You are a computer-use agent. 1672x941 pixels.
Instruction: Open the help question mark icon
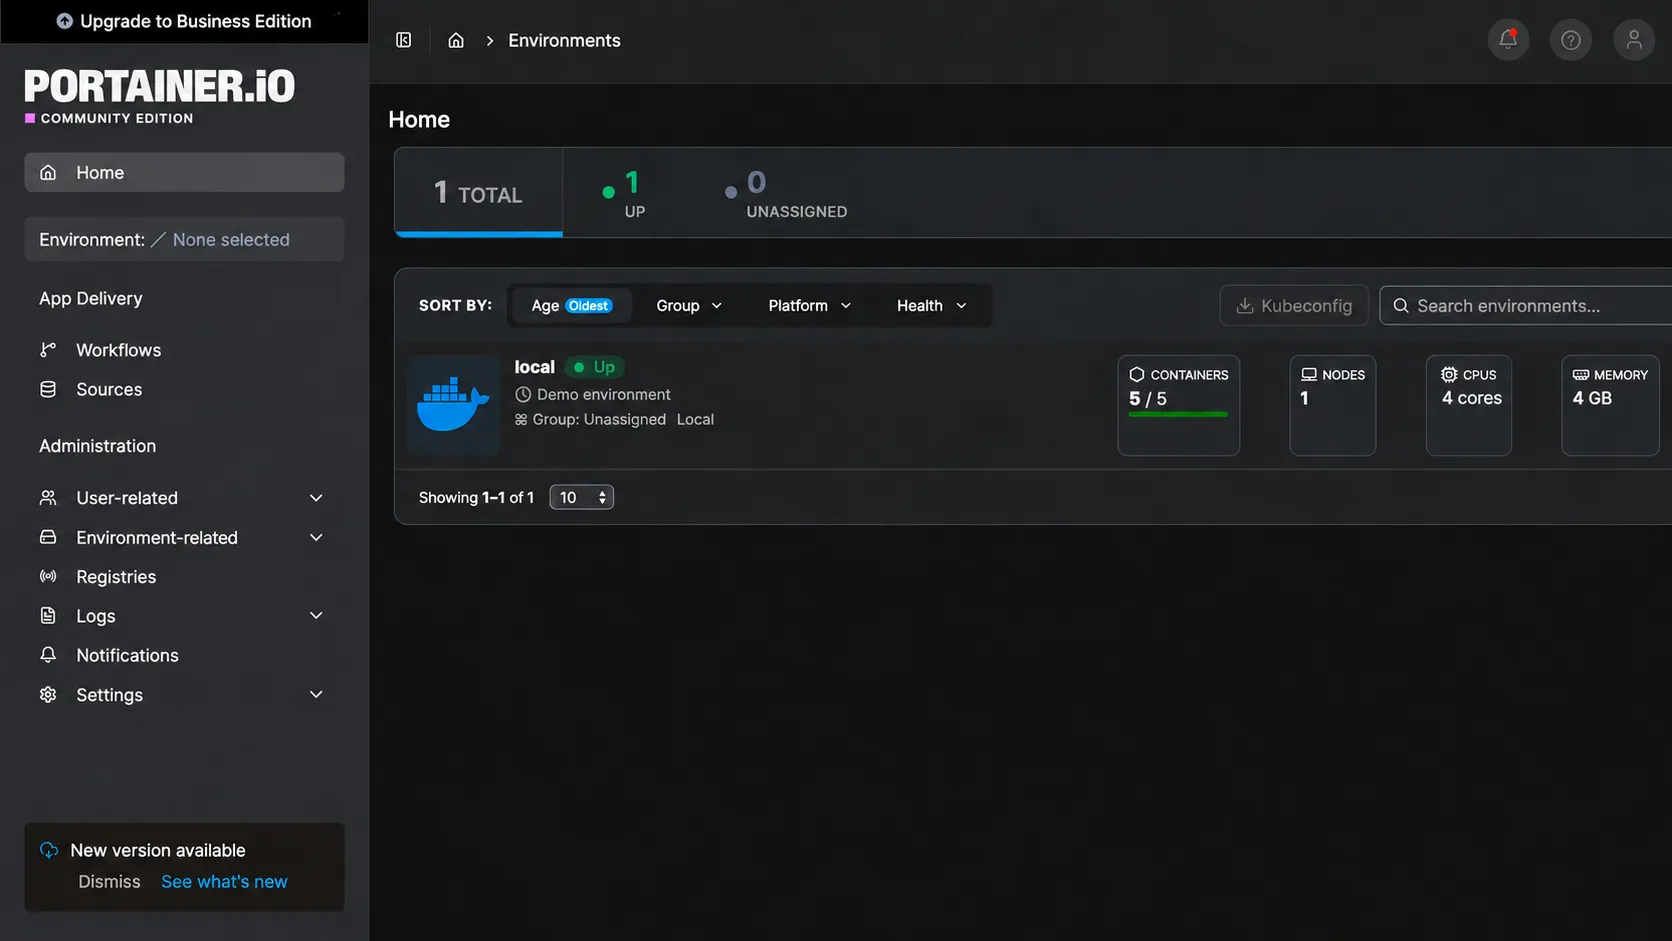coord(1571,40)
